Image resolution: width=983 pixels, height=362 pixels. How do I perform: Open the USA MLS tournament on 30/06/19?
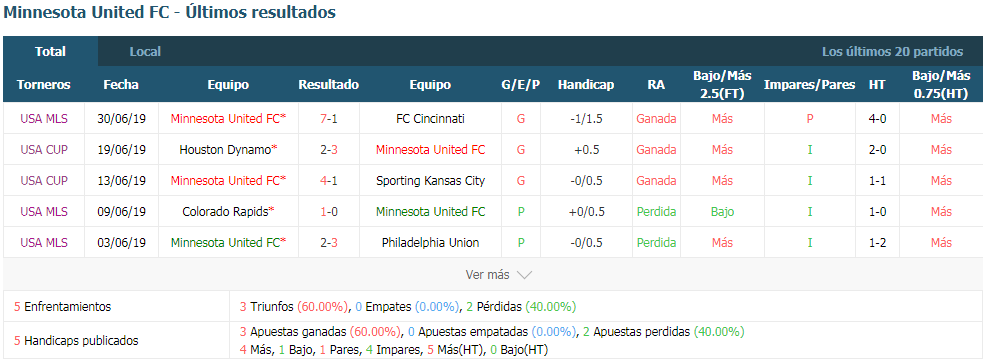44,119
